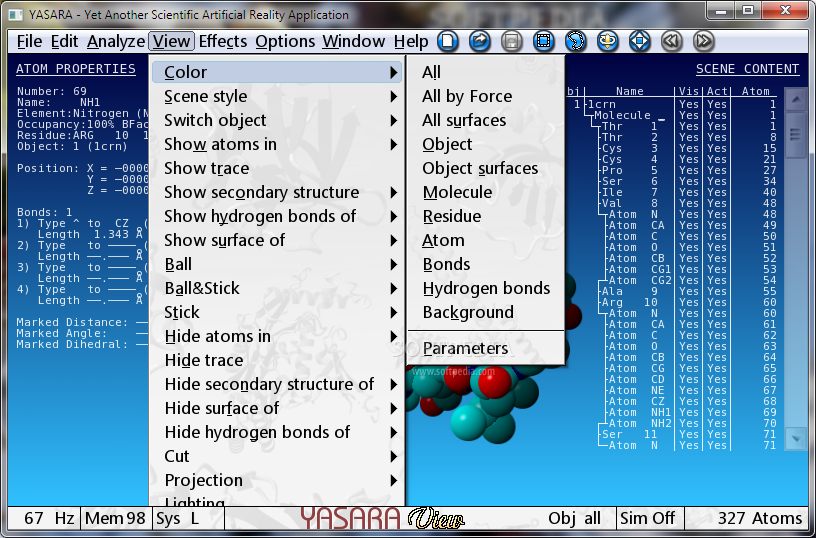Click the Scene Content scrollbar thumb
The height and width of the screenshot is (538, 816).
(795, 135)
